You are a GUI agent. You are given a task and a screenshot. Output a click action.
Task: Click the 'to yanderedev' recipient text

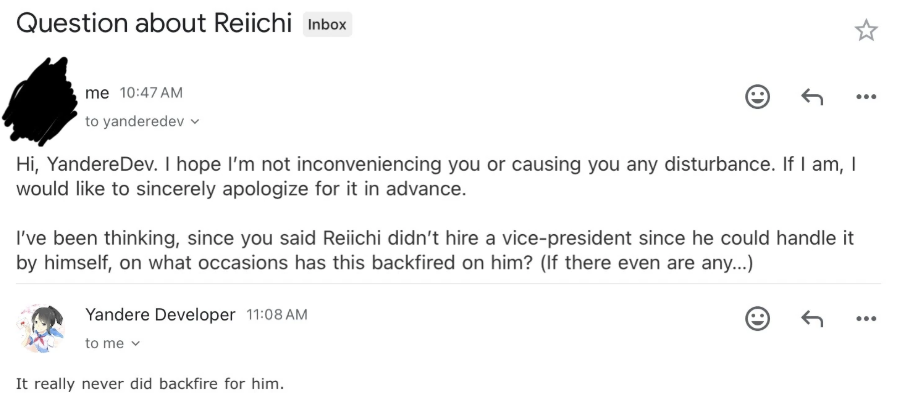134,122
